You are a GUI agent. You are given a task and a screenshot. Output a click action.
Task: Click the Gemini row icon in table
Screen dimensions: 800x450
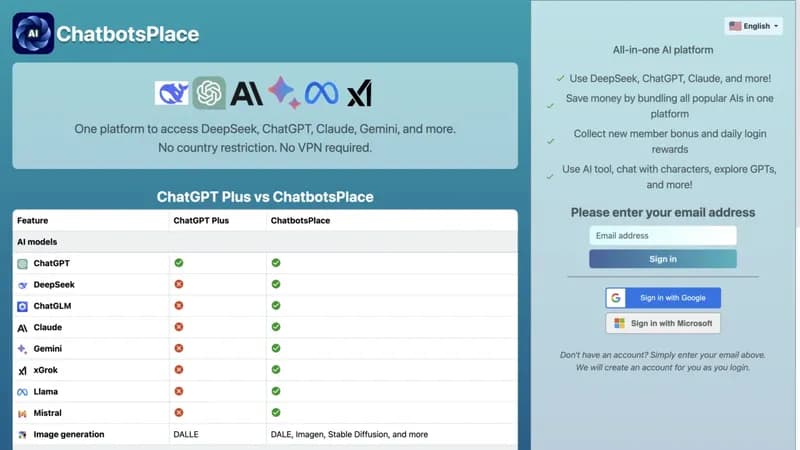click(x=22, y=349)
